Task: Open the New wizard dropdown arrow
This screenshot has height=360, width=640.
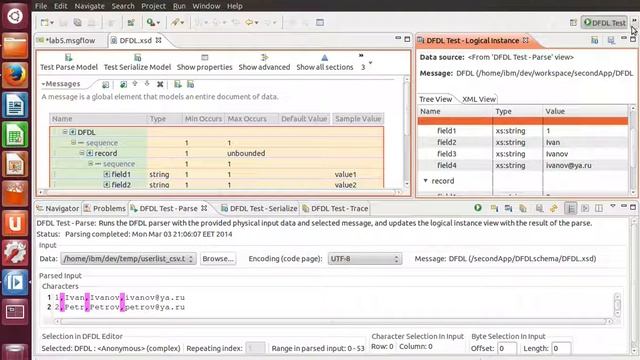Action: pos(52,23)
